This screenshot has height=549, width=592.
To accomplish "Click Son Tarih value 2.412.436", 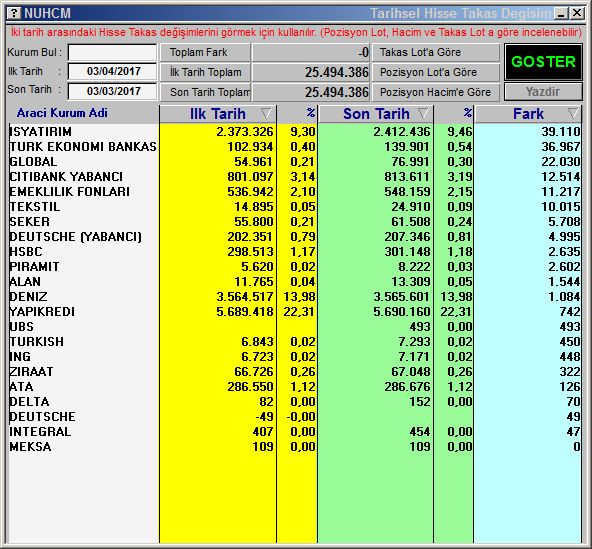I will (x=402, y=132).
